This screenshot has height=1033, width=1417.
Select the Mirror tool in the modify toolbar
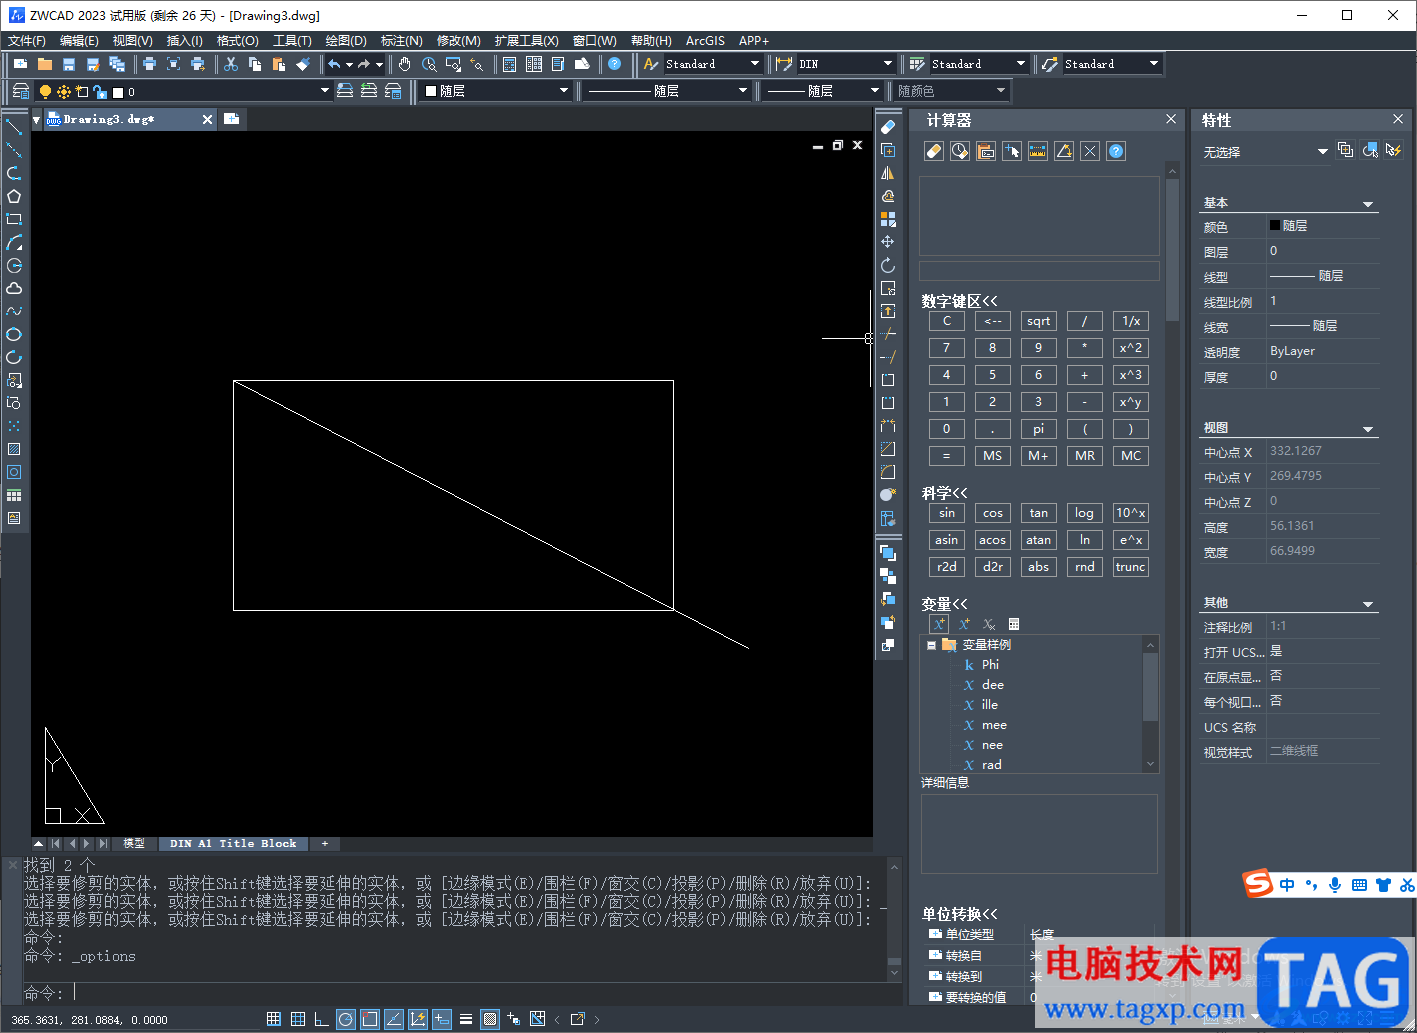(887, 173)
